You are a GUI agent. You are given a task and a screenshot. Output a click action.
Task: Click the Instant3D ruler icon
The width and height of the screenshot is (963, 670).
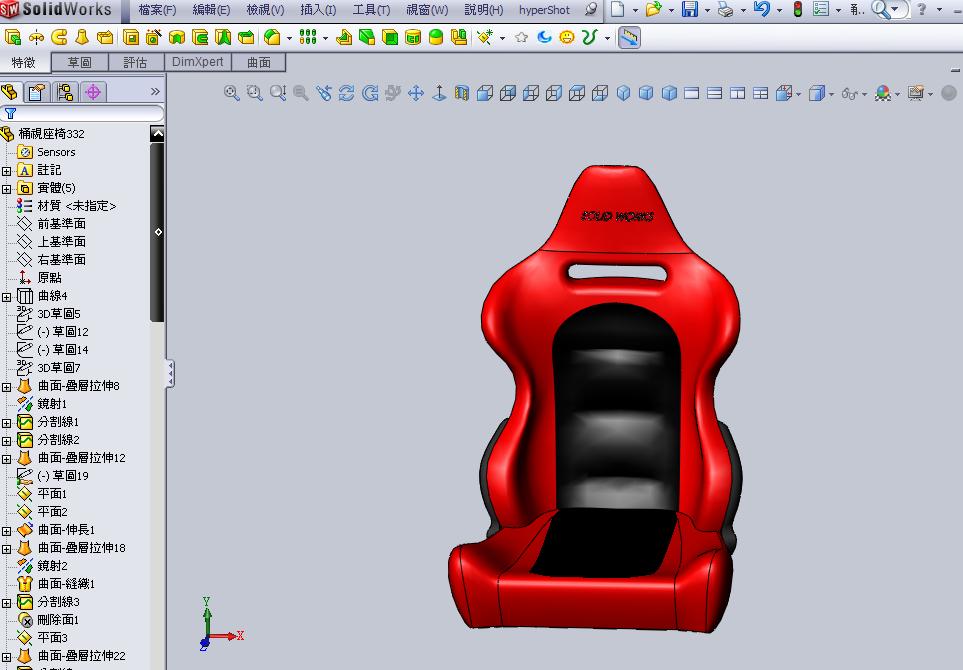tap(629, 37)
